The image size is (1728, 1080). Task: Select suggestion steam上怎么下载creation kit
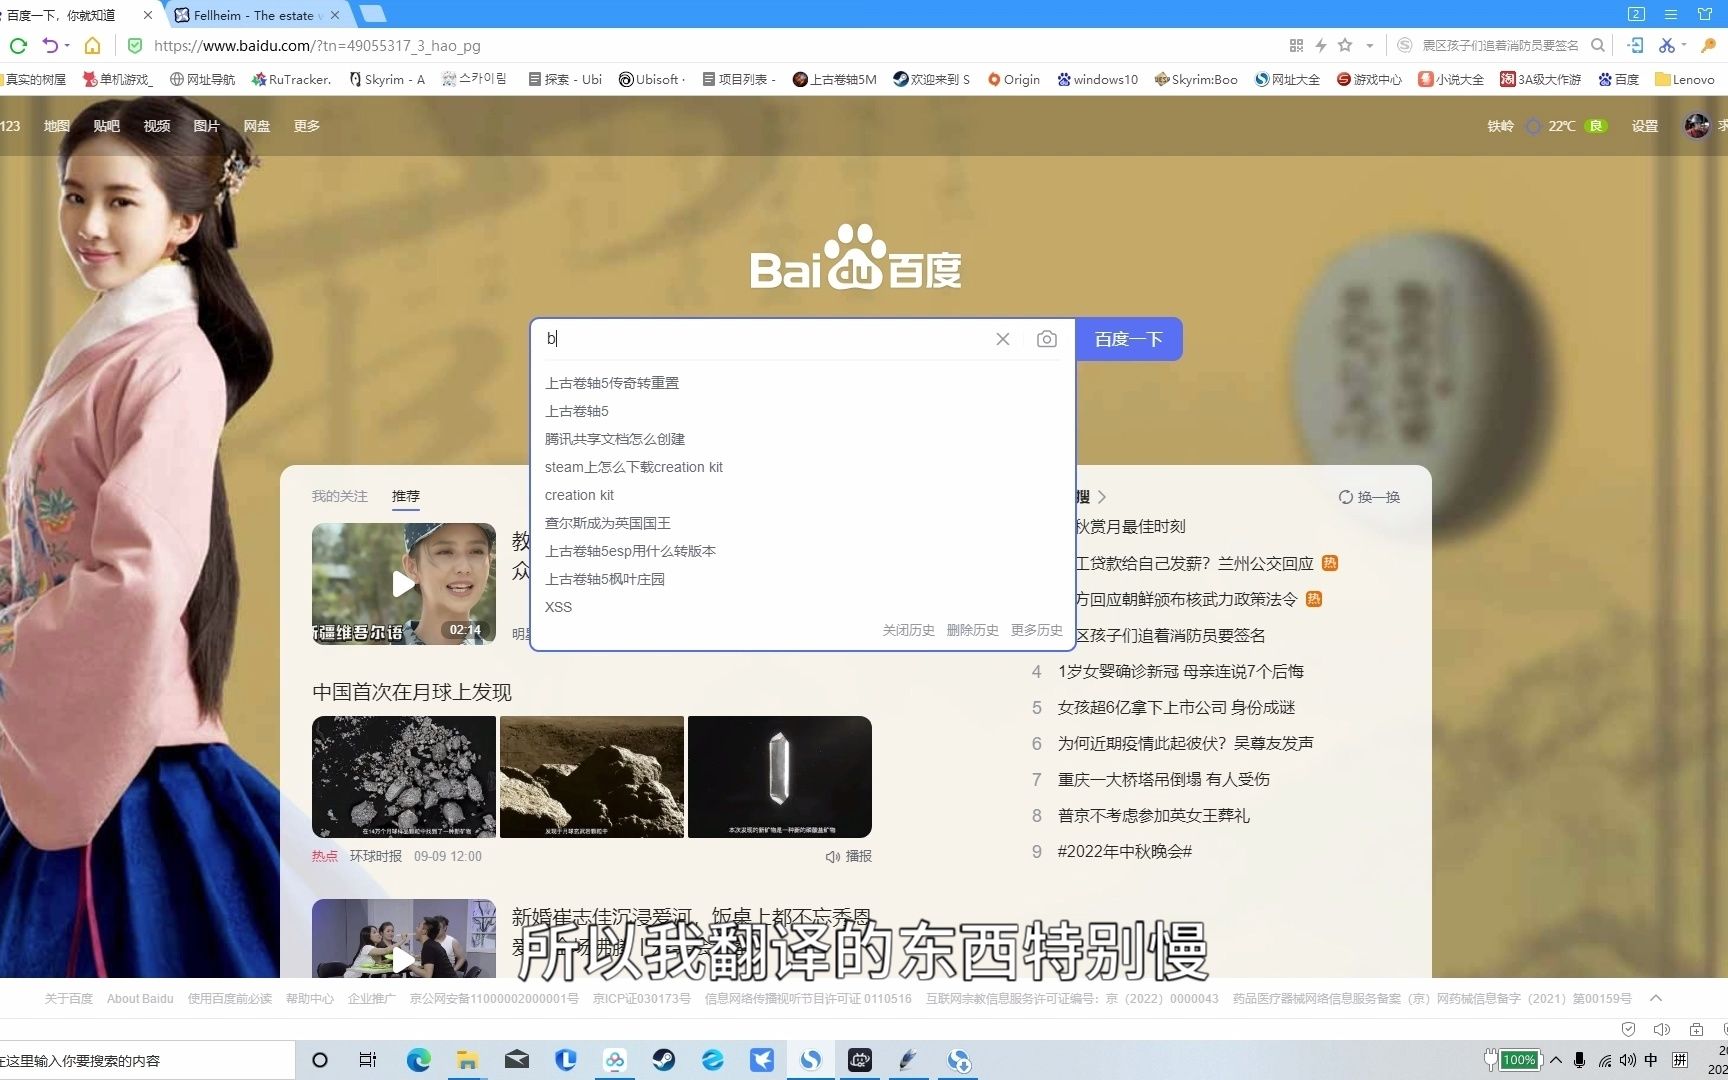[x=633, y=467]
